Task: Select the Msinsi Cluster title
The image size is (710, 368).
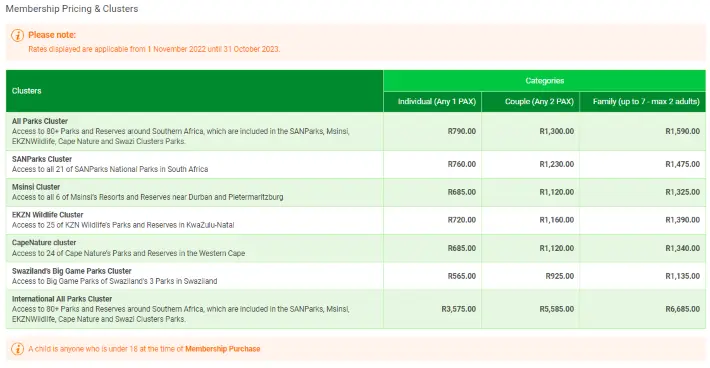Action: coord(36,187)
